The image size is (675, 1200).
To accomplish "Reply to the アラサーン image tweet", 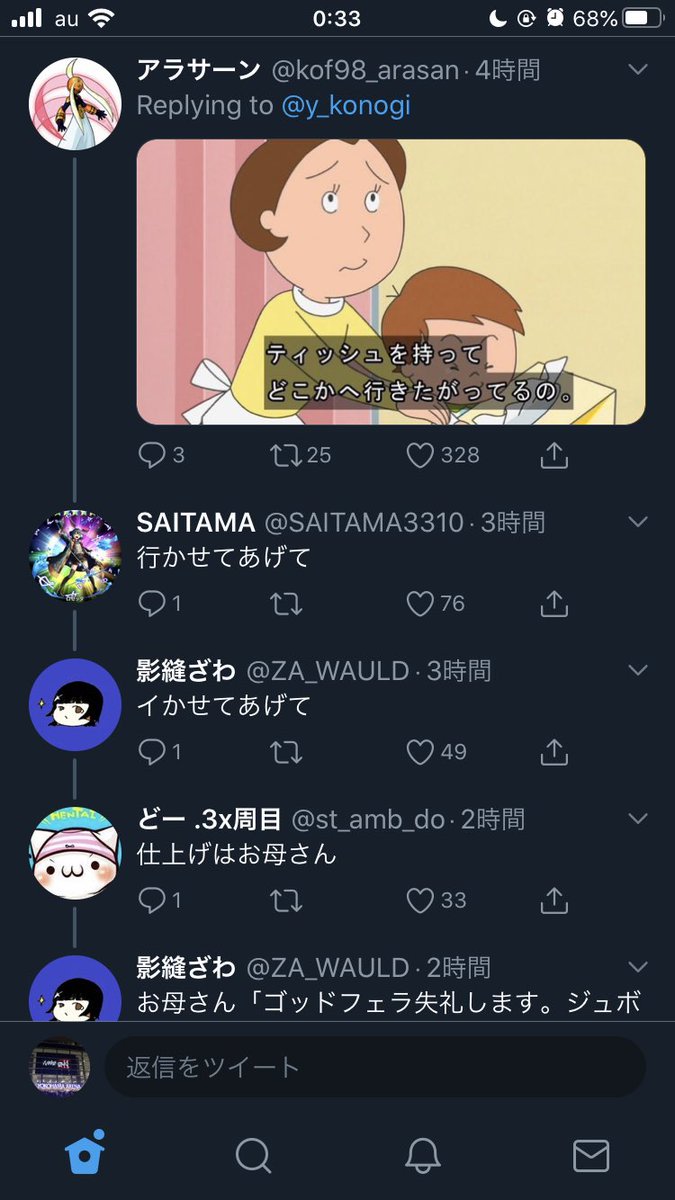I will coord(151,455).
